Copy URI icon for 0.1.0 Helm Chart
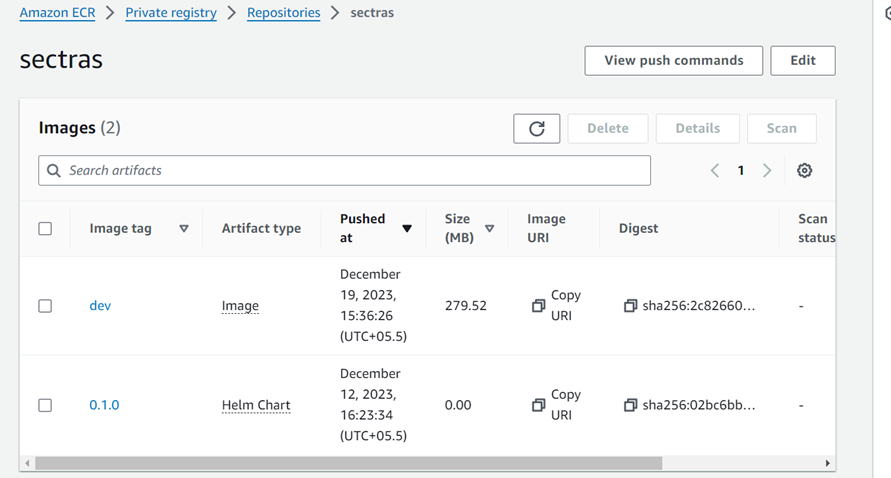 538,405
